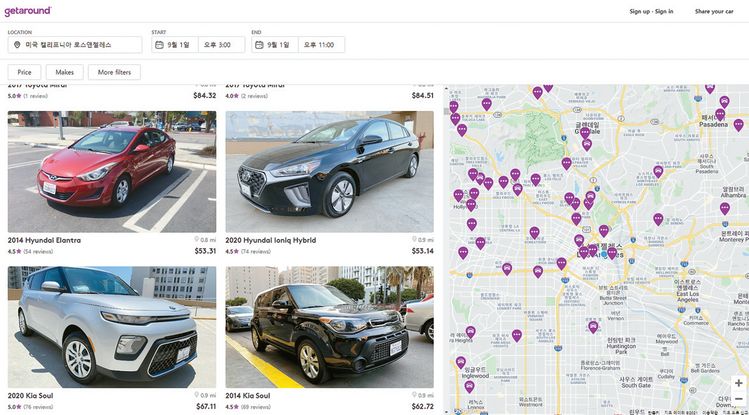Viewport: 749px width, 415px height.
Task: Zoom in on the map
Action: [x=738, y=383]
